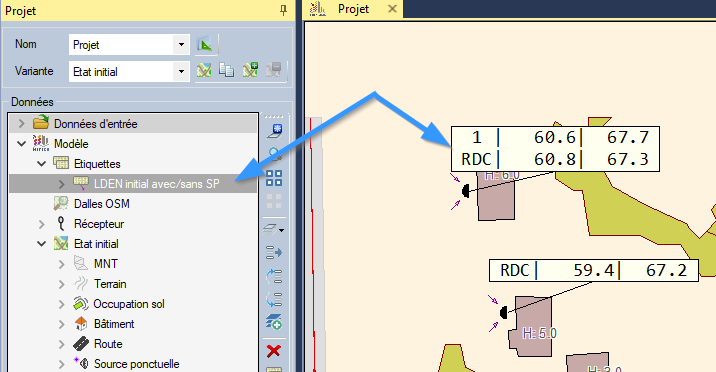
Task: Click the duplicate variant icon
Action: [226, 70]
